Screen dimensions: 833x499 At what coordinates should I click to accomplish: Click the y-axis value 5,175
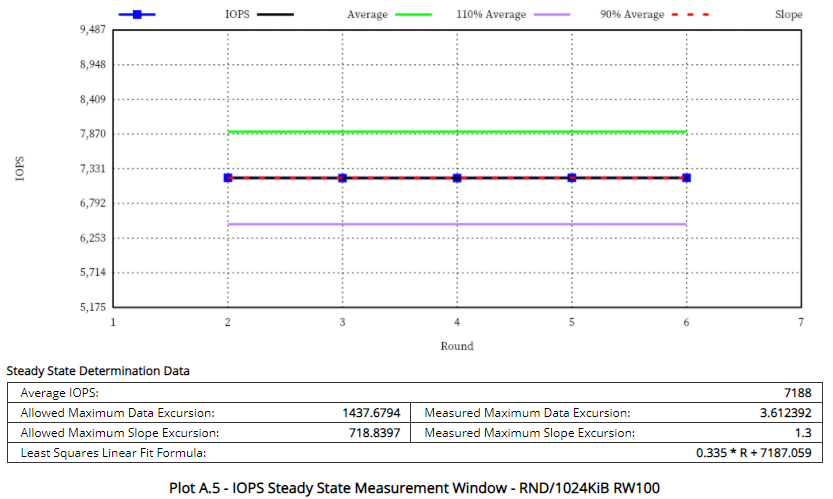93,307
